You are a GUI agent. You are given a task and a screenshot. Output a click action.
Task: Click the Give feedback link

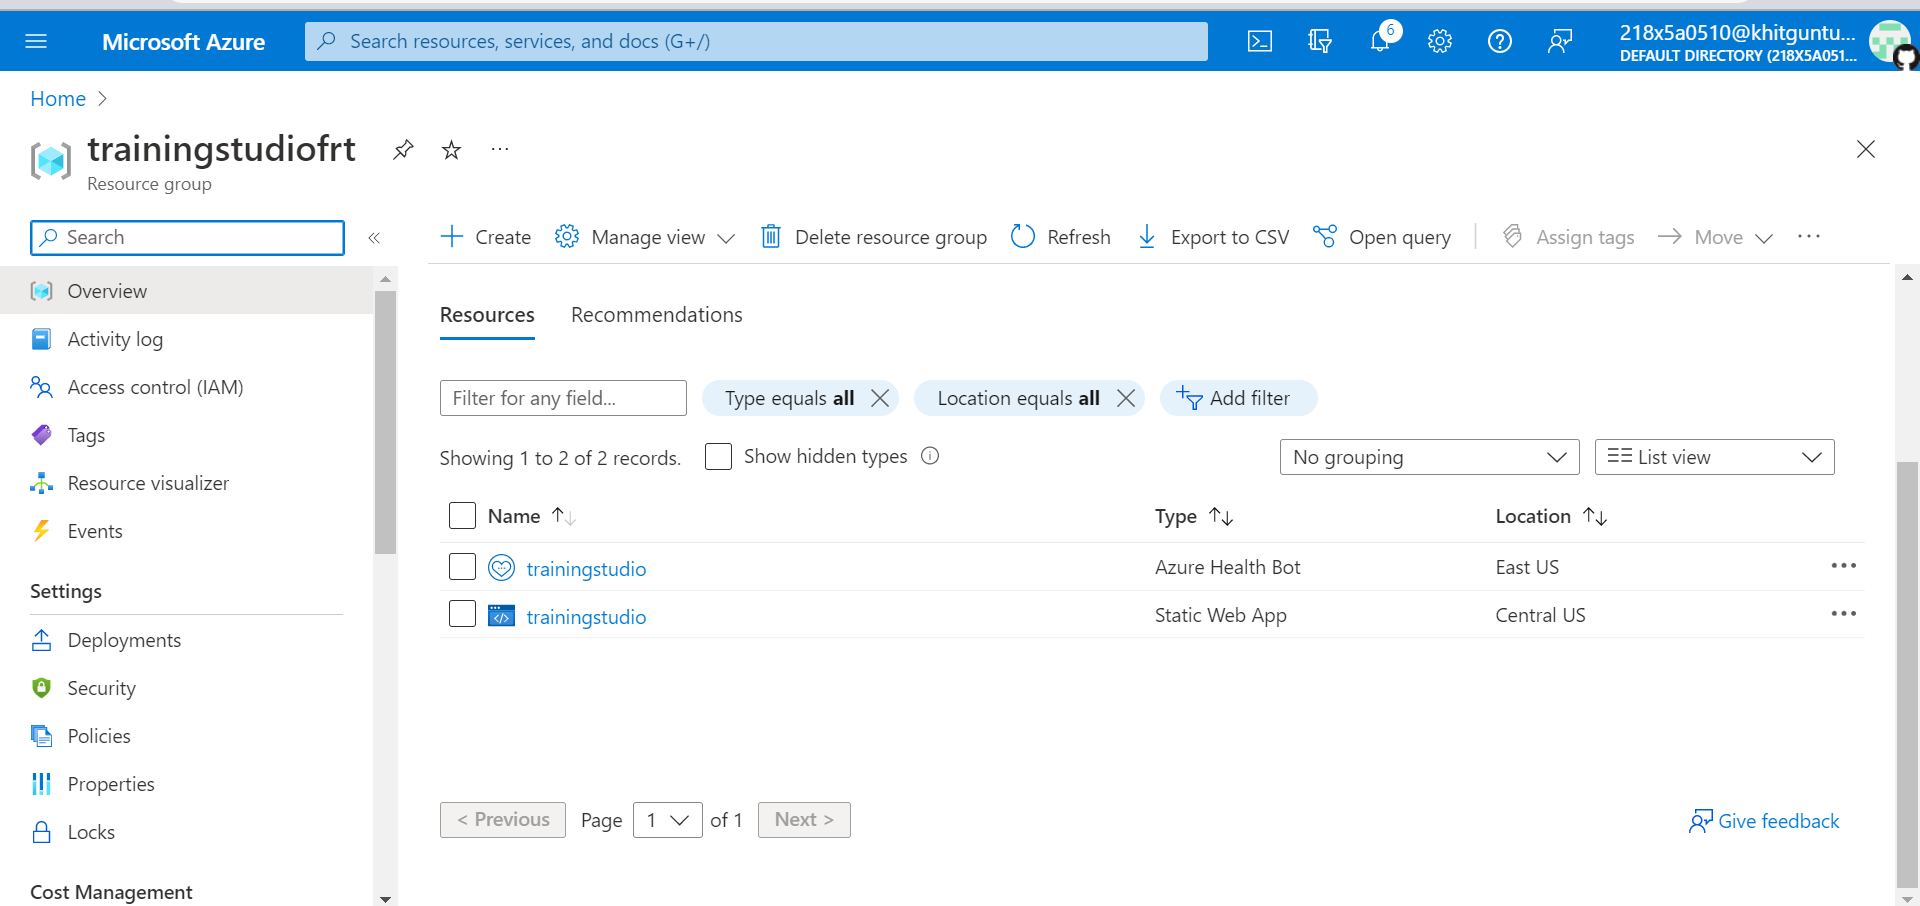[x=1764, y=821]
